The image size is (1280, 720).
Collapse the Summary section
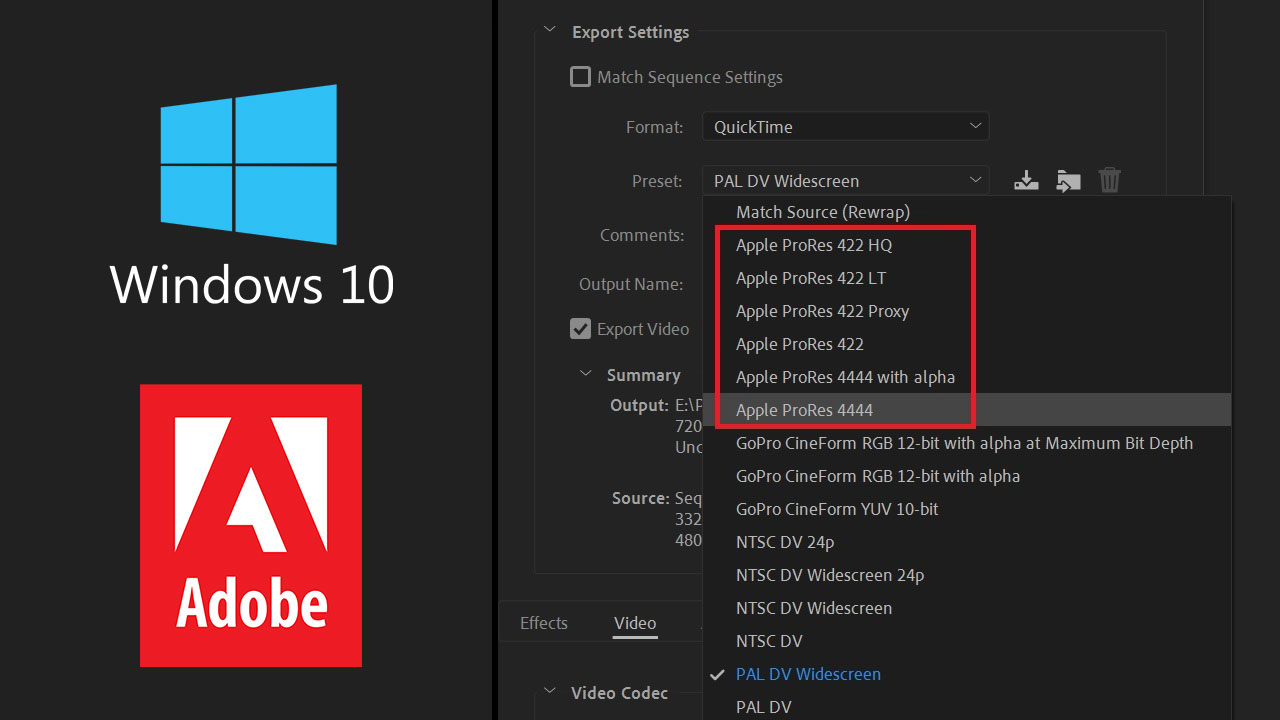pyautogui.click(x=586, y=374)
